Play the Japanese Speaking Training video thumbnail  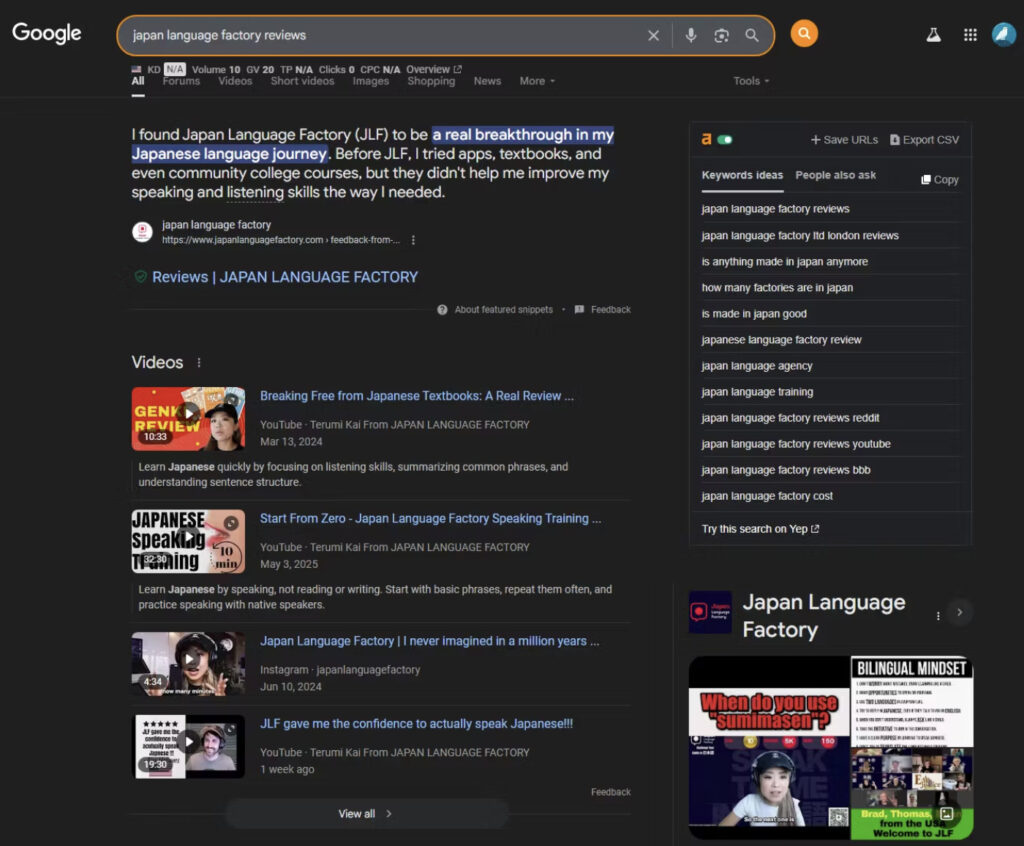[x=188, y=542]
